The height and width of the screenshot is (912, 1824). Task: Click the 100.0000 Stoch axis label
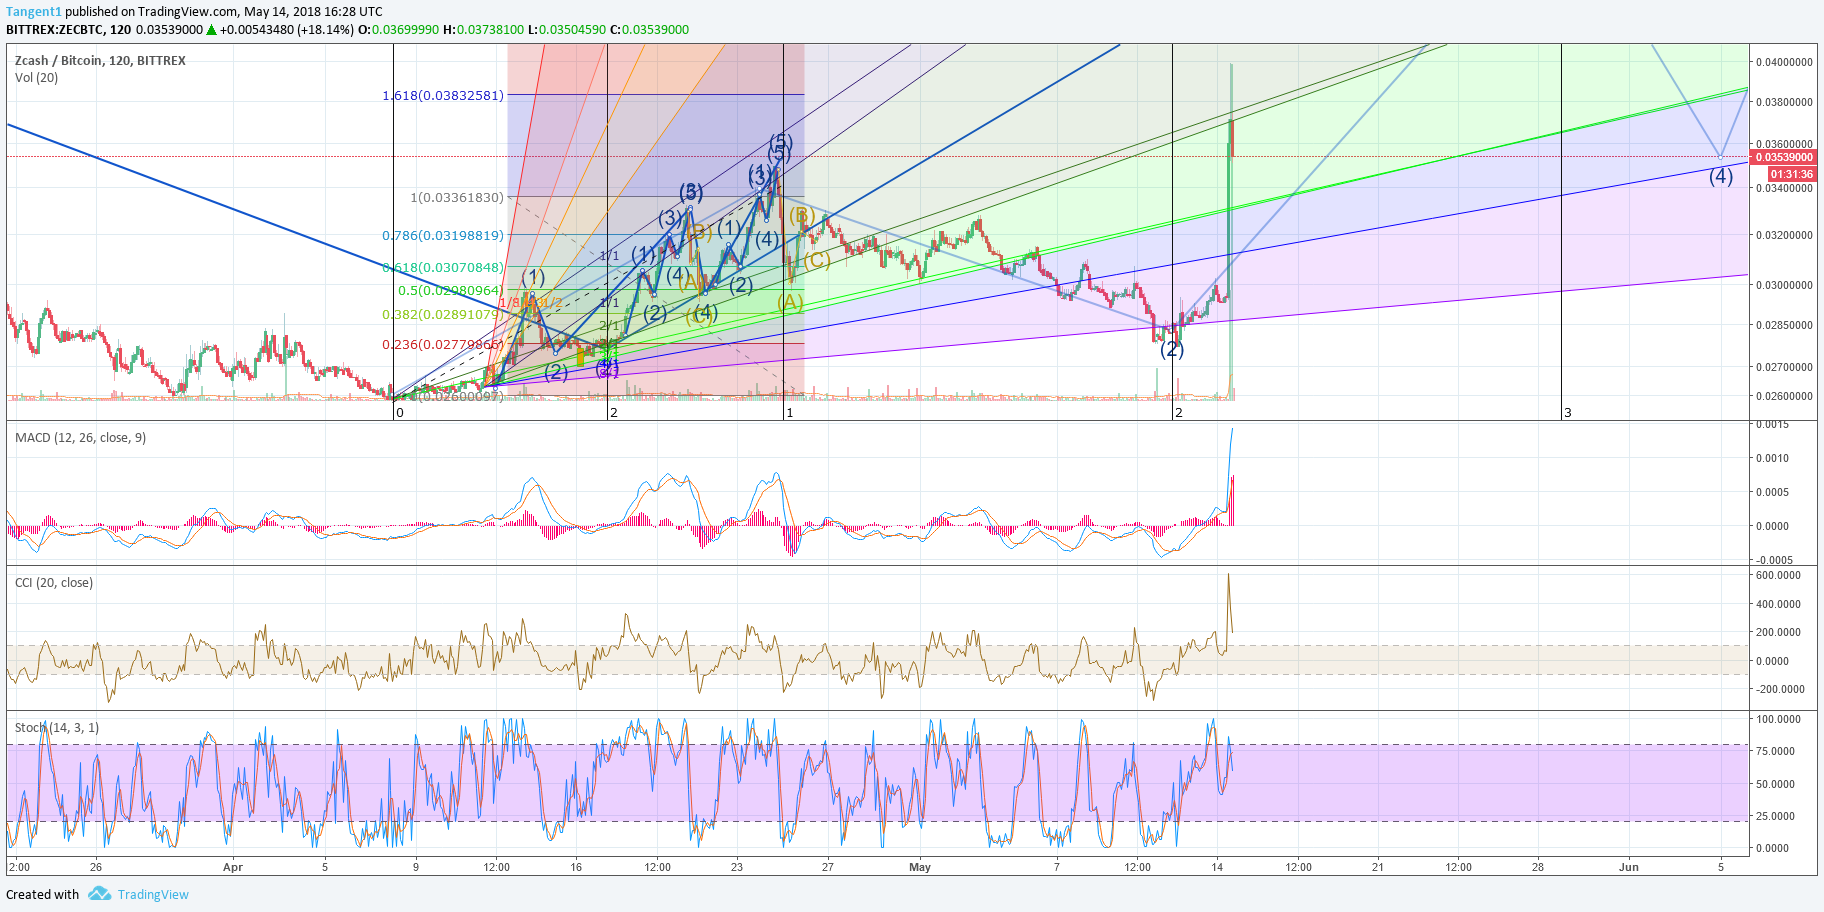(x=1779, y=719)
